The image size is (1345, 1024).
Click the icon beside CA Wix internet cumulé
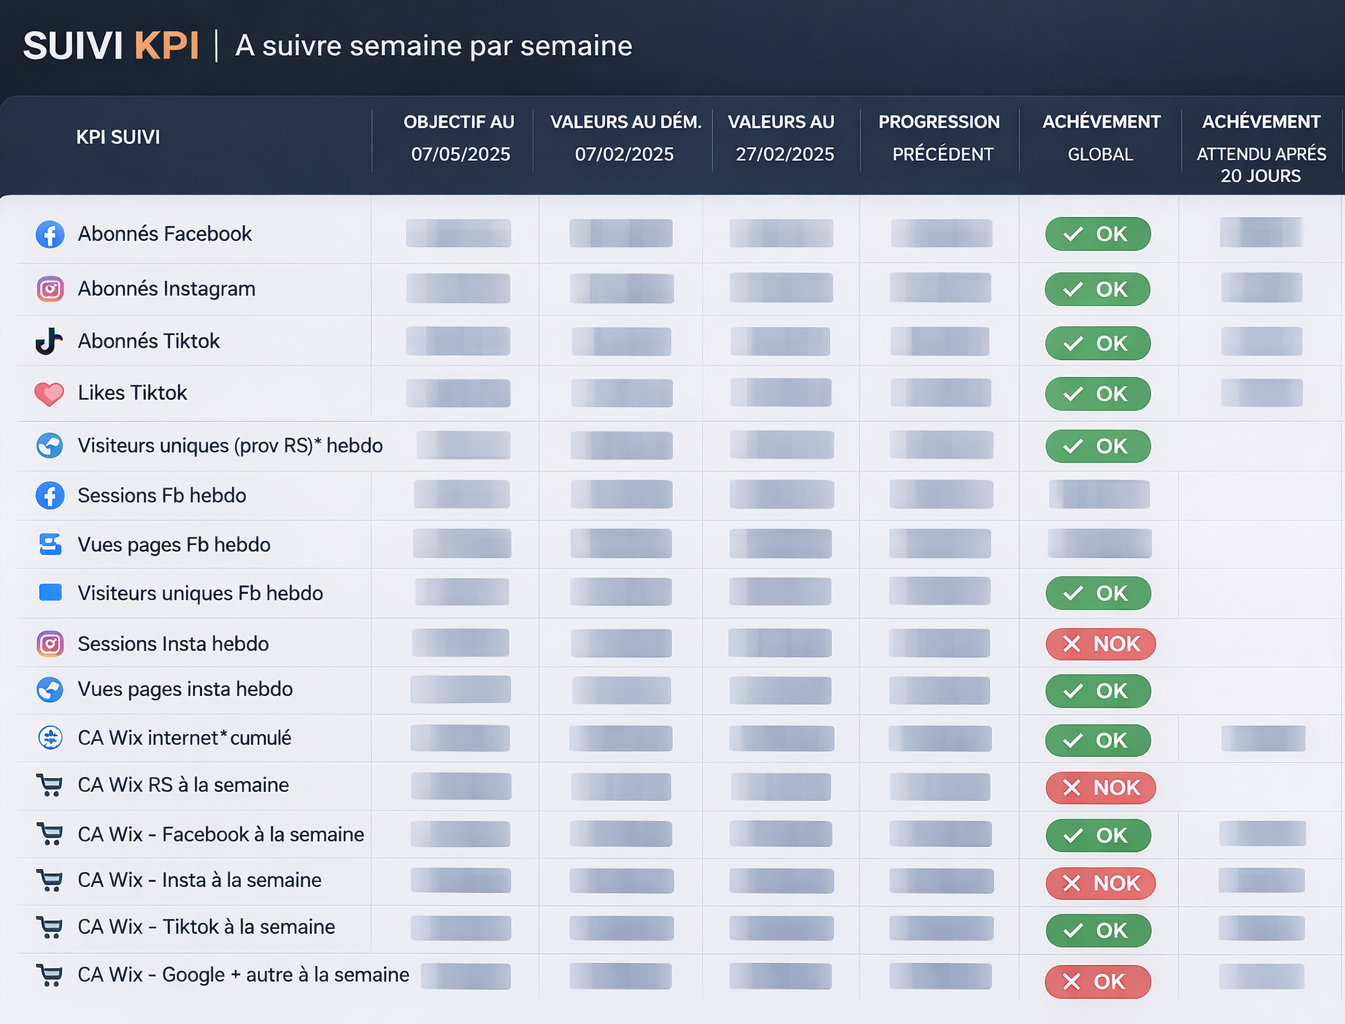coord(50,738)
